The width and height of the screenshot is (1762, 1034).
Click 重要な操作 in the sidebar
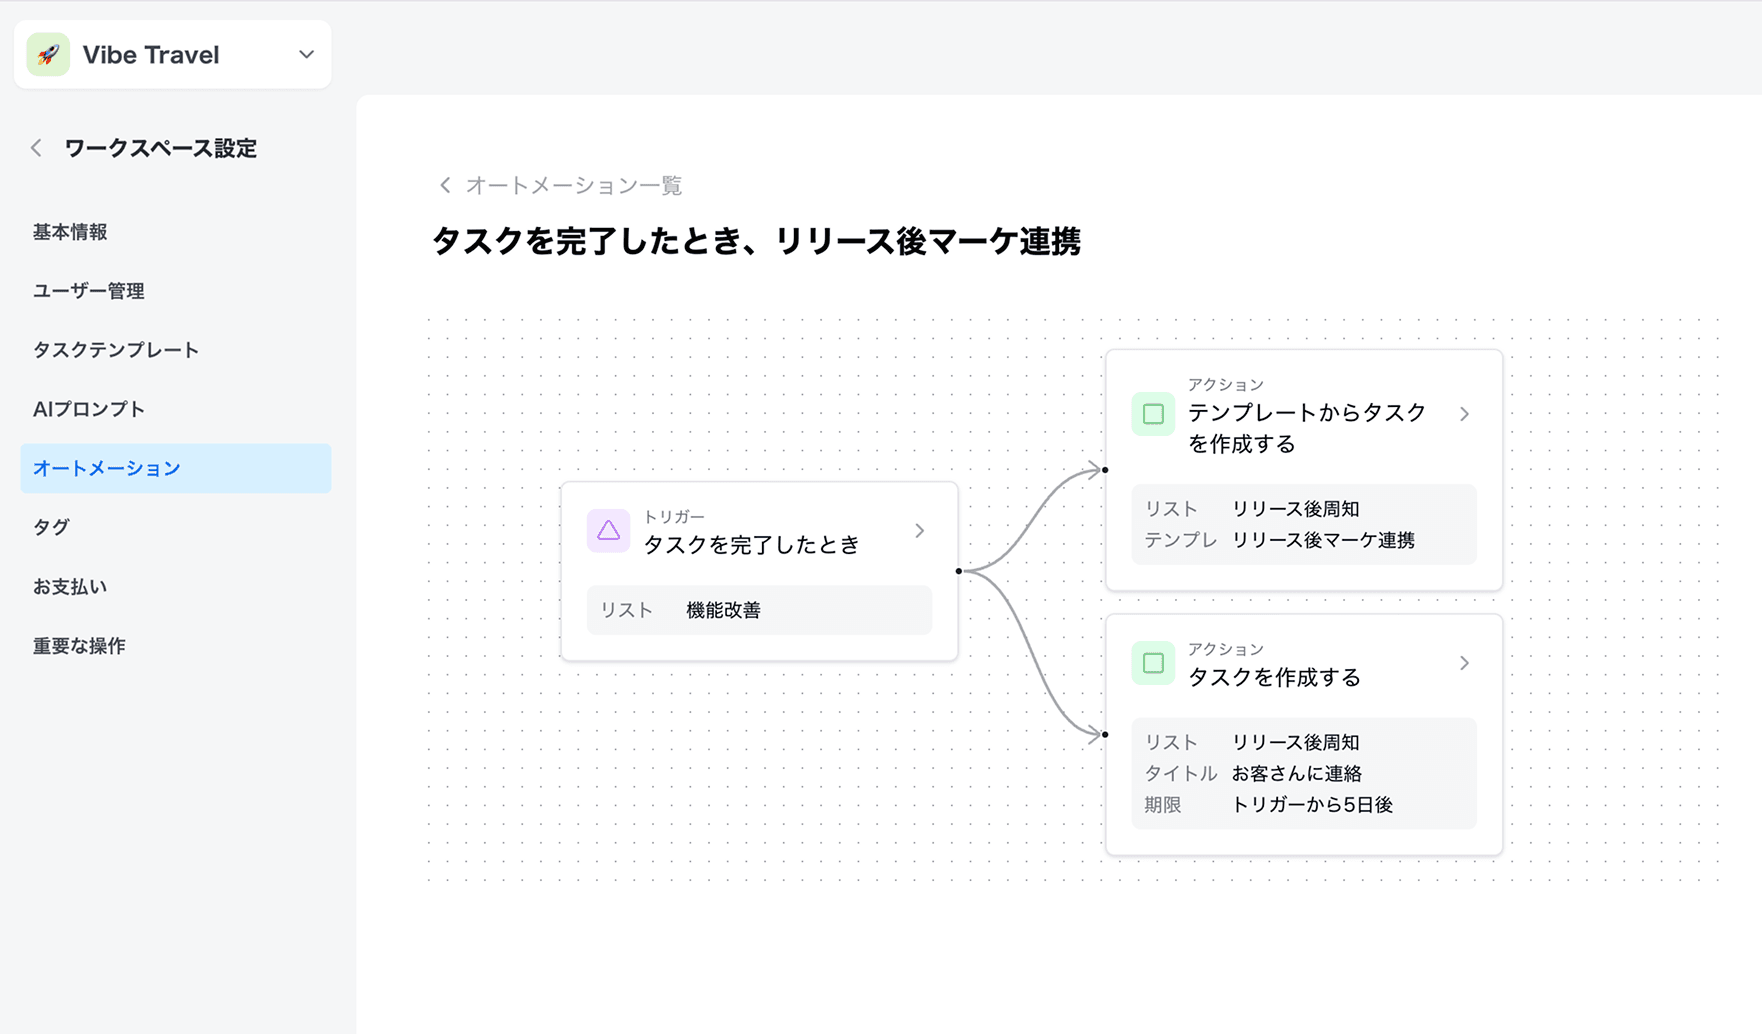point(78,645)
